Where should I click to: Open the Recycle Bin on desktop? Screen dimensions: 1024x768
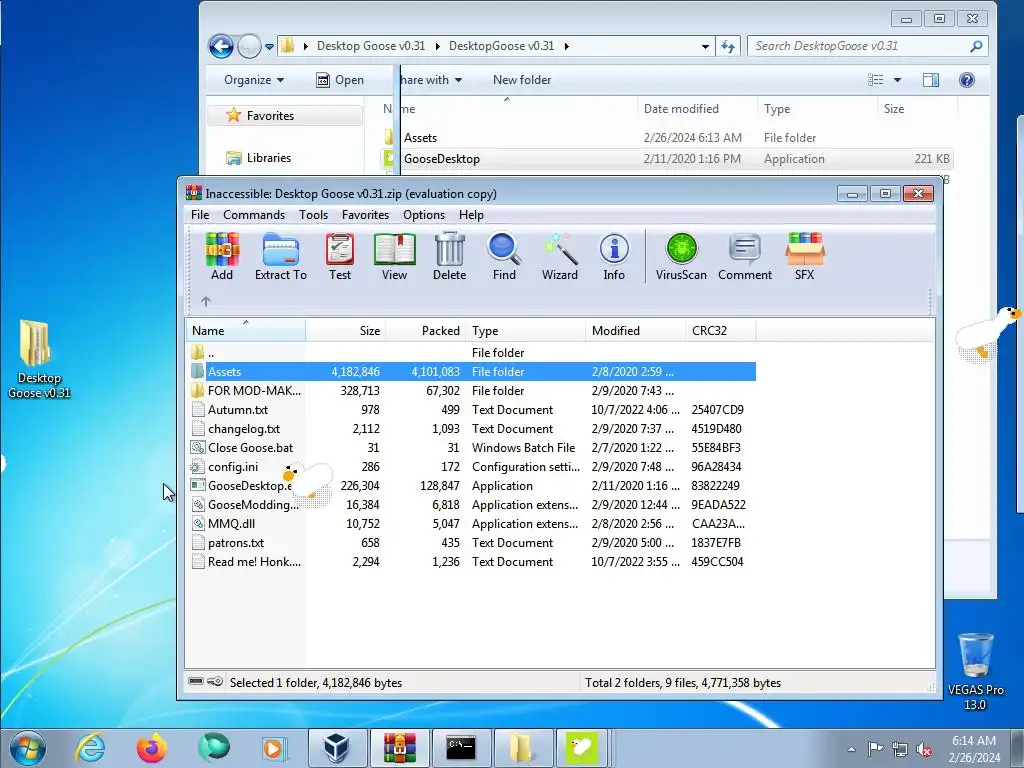pyautogui.click(x=976, y=671)
